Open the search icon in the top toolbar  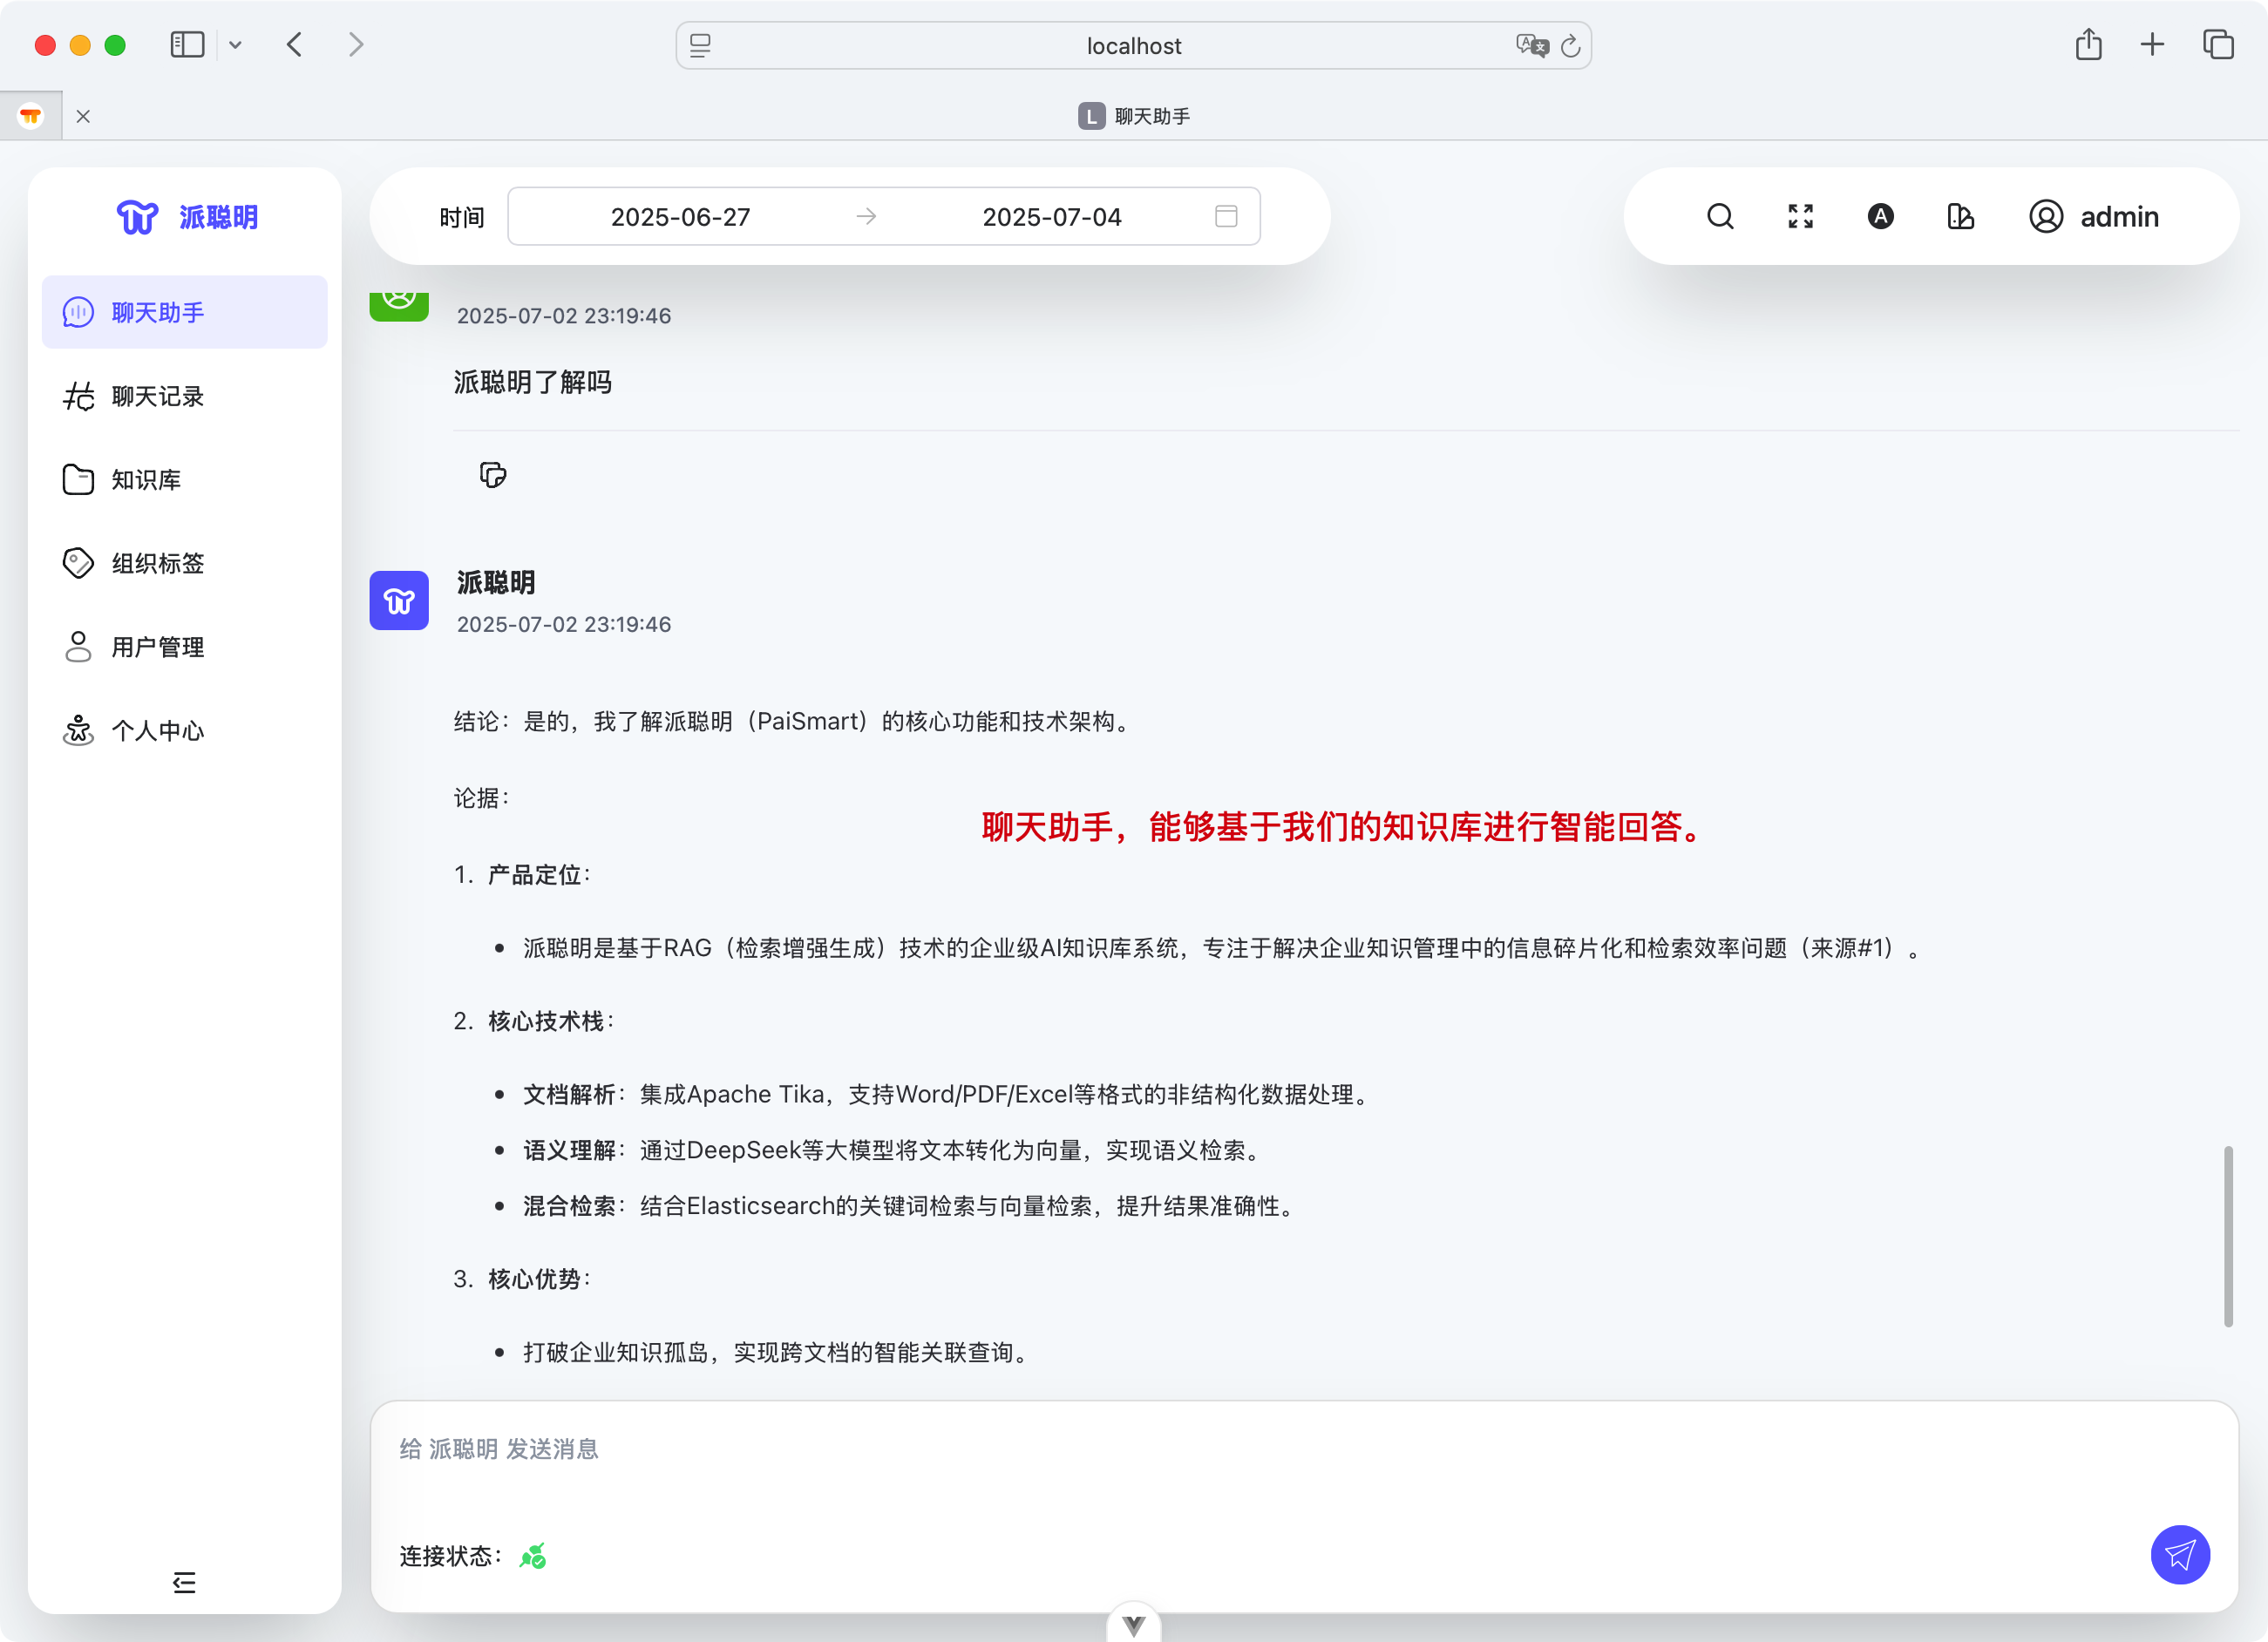(x=1720, y=216)
